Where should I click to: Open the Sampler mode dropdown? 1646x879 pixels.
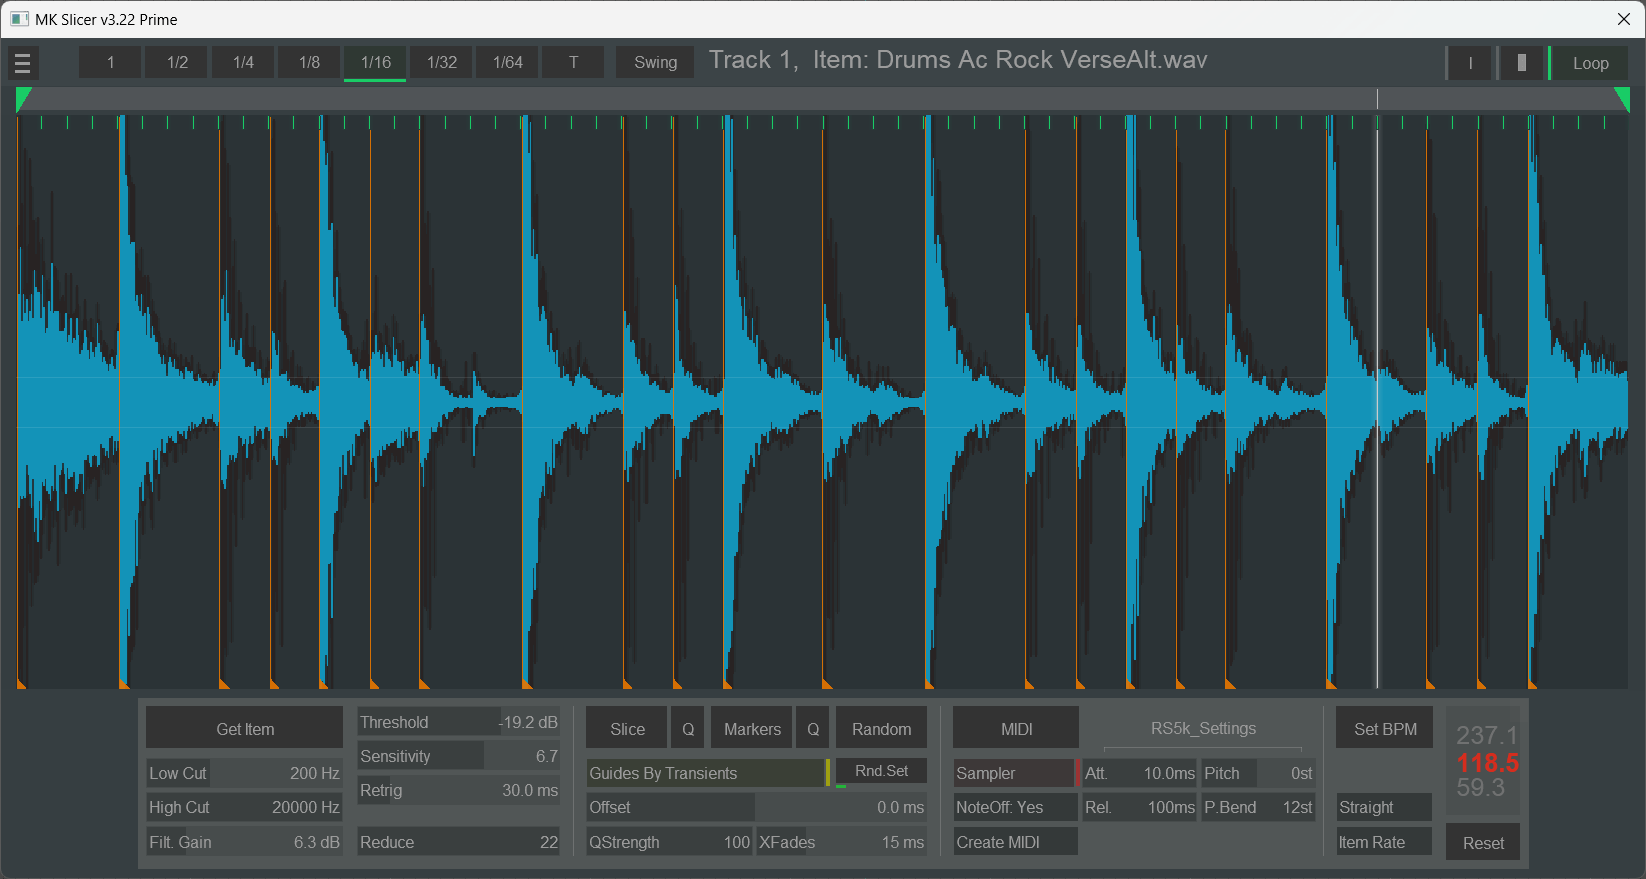point(1014,773)
